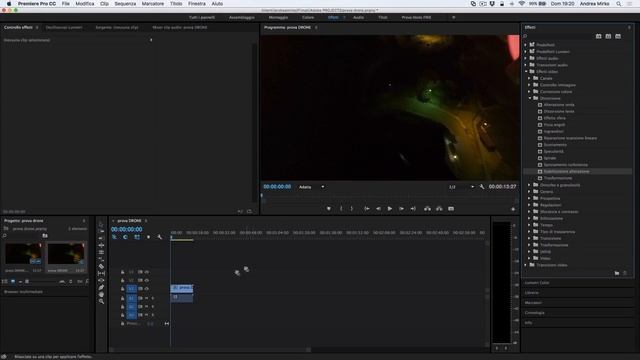Click the Export Frame camera icon

click(x=451, y=209)
